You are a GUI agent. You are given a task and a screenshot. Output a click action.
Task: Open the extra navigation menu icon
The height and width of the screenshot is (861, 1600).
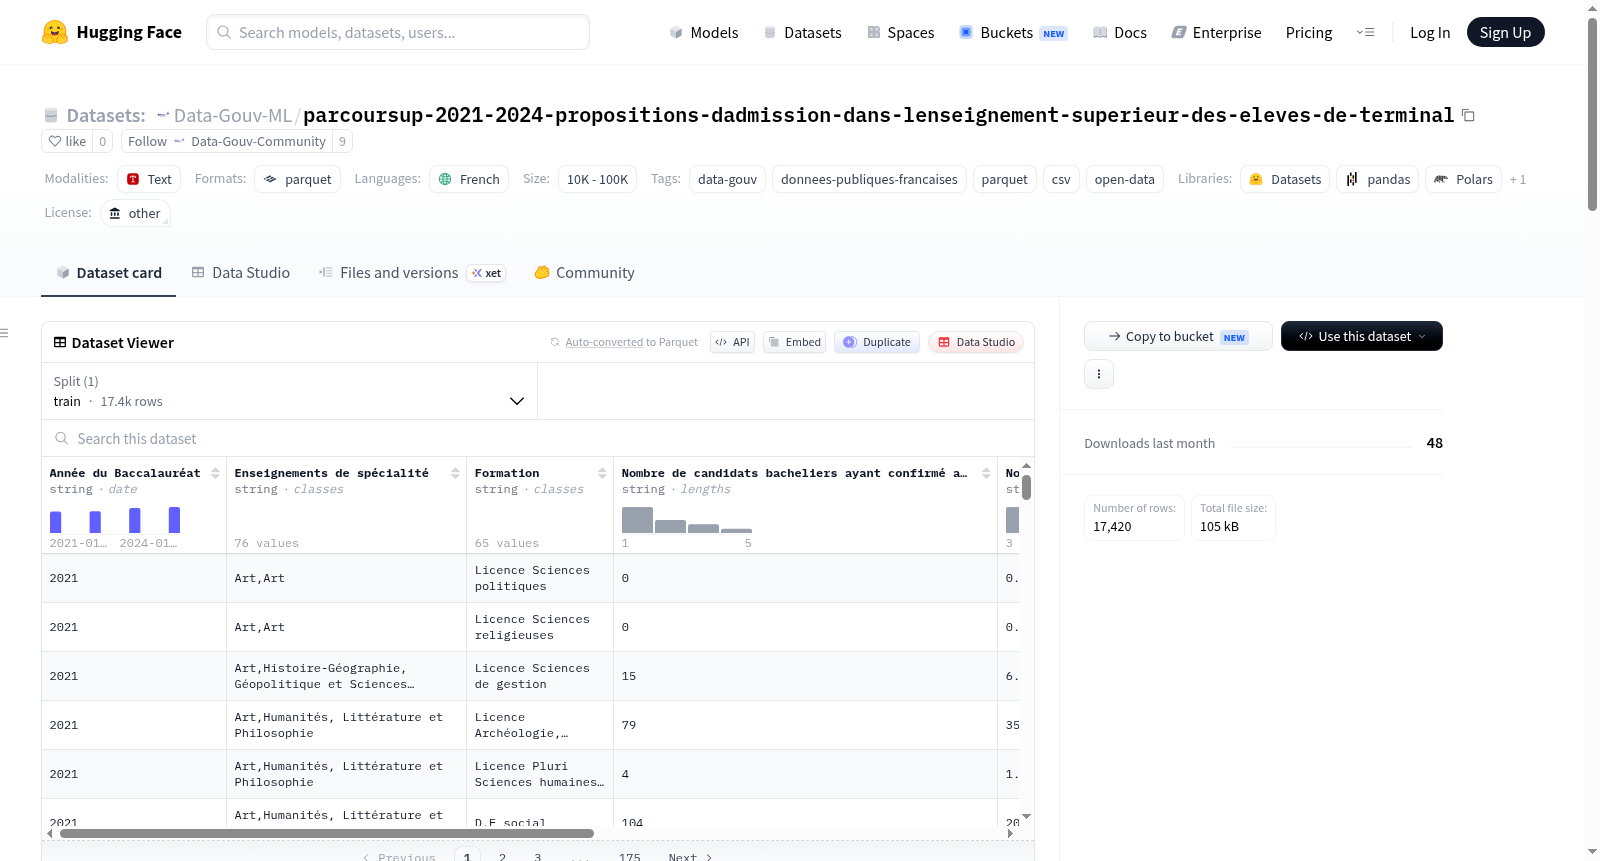[1365, 32]
